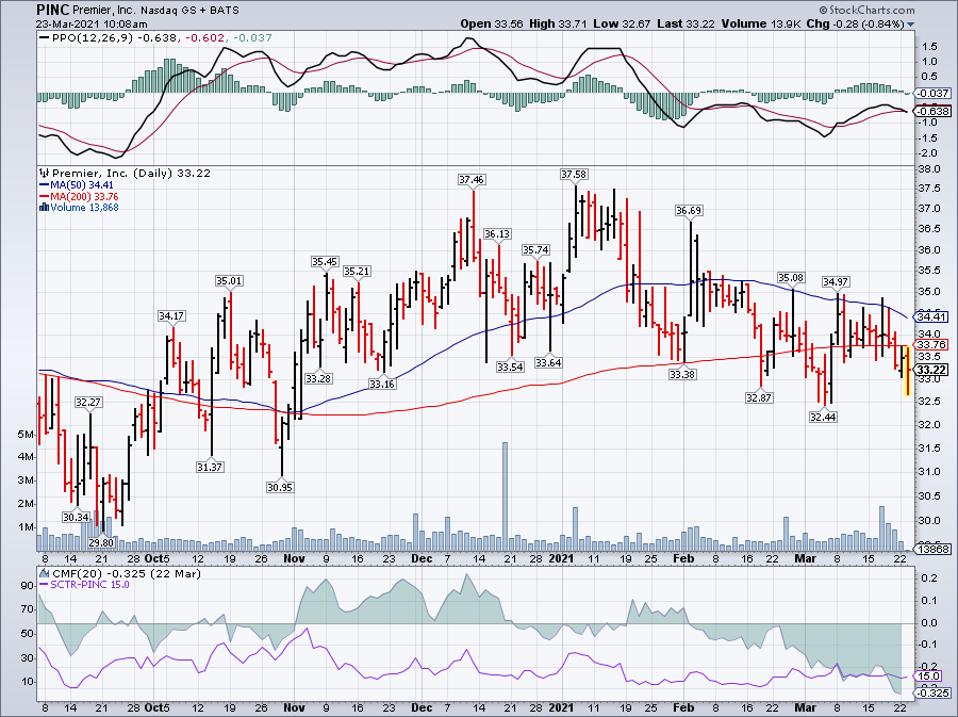Click the volume bars icon next to Volume 13,868
This screenshot has height=717, width=958.
pyautogui.click(x=43, y=207)
